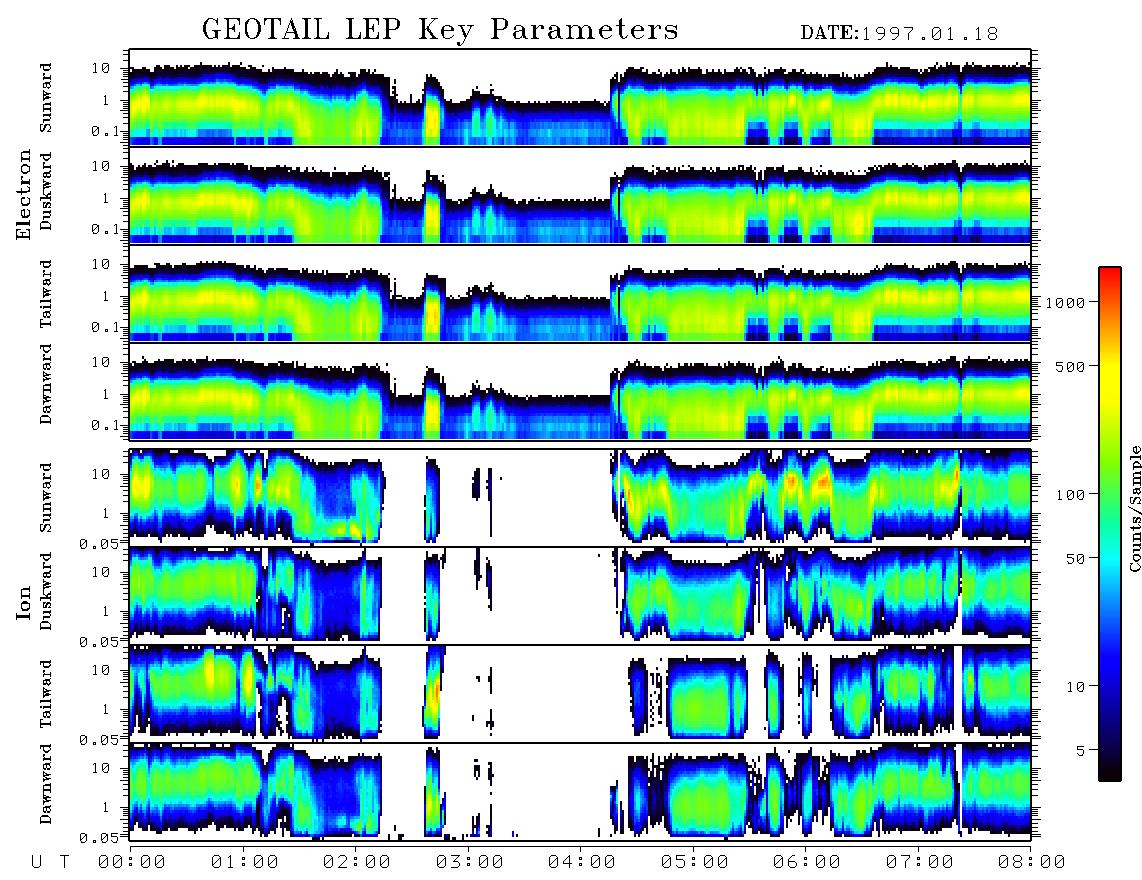Click the '1' tick of Ion Tailward panel
The image size is (1142, 880).
point(106,709)
